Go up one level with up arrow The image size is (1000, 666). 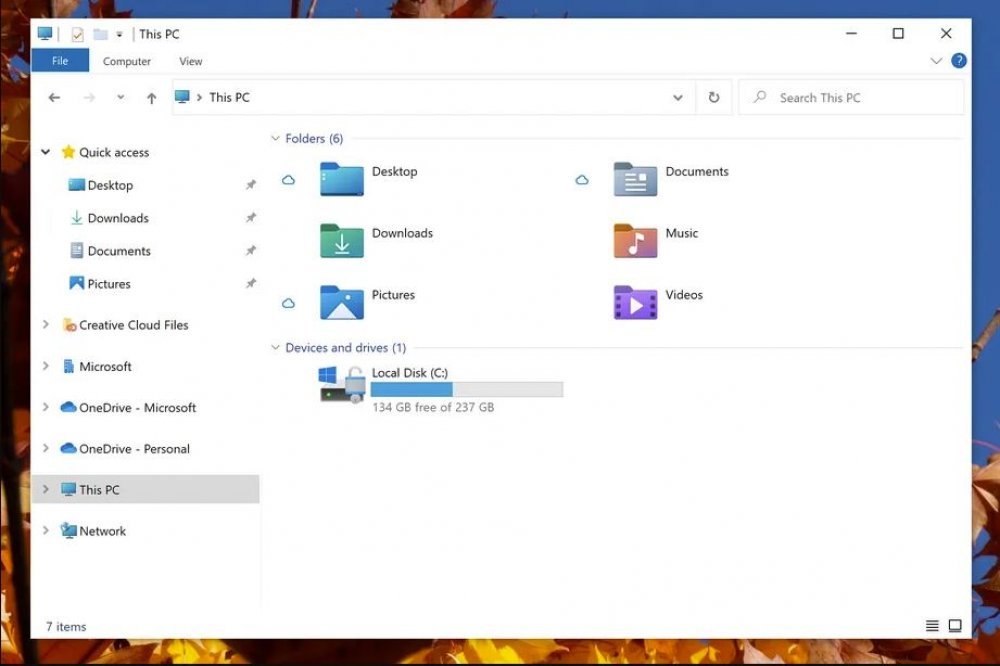pyautogui.click(x=151, y=98)
